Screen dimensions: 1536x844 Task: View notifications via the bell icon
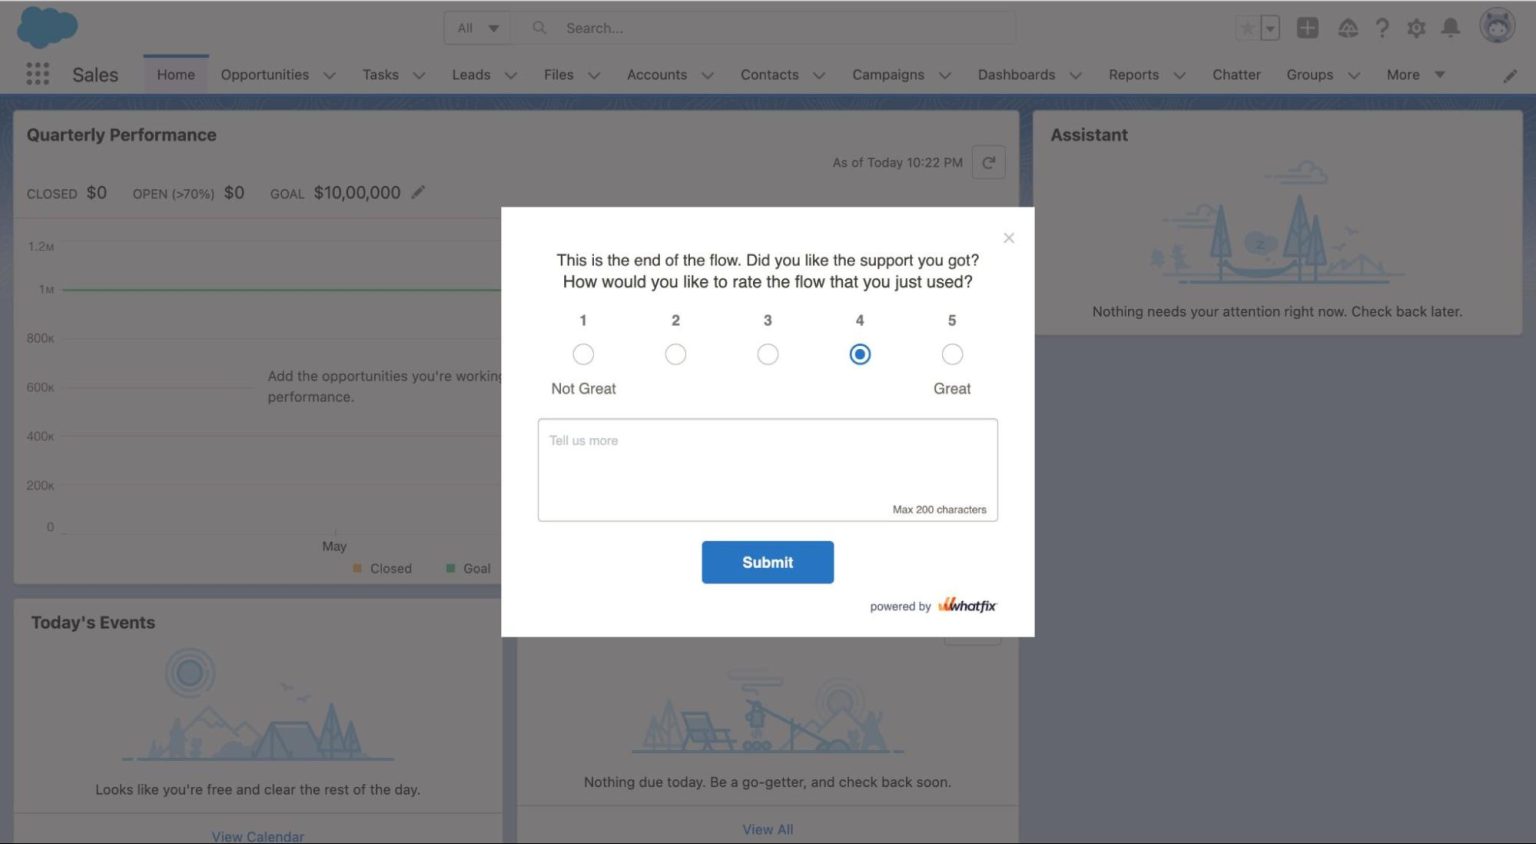point(1450,27)
